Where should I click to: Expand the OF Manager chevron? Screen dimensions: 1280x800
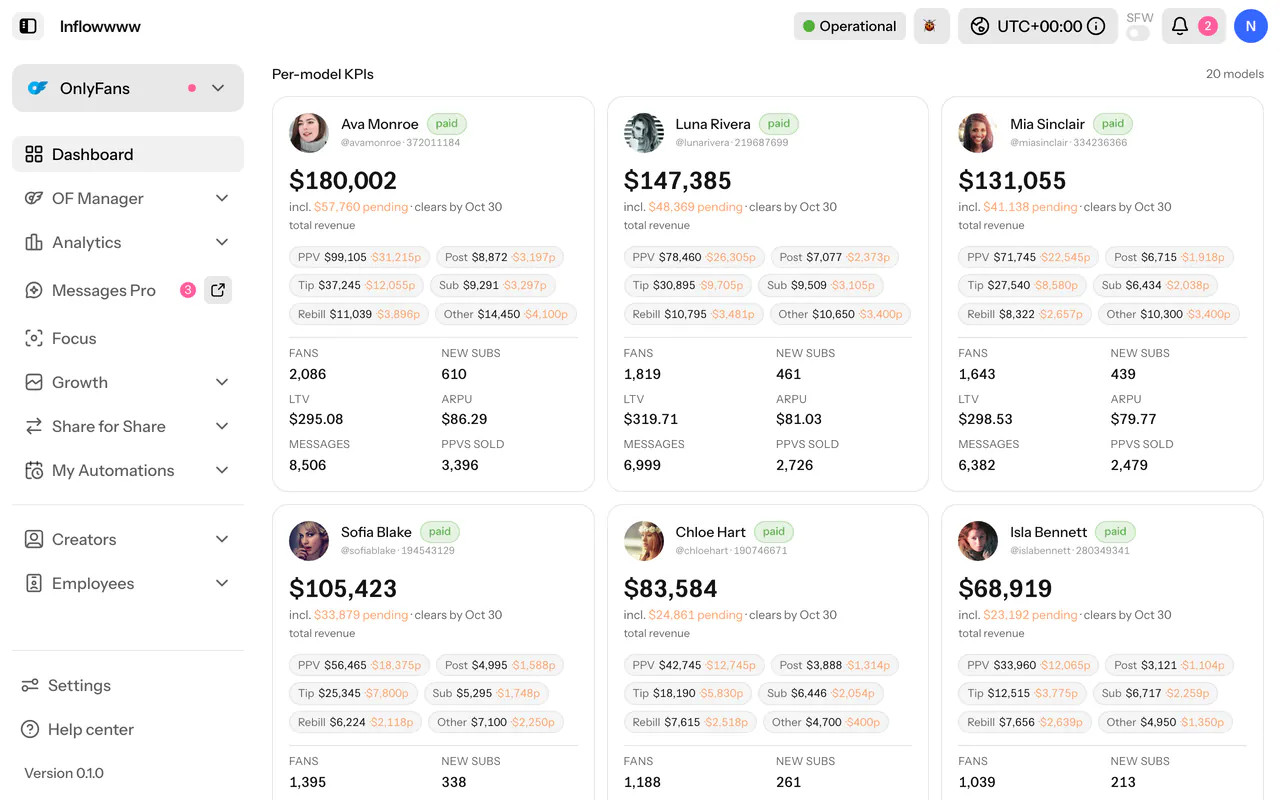tap(222, 198)
